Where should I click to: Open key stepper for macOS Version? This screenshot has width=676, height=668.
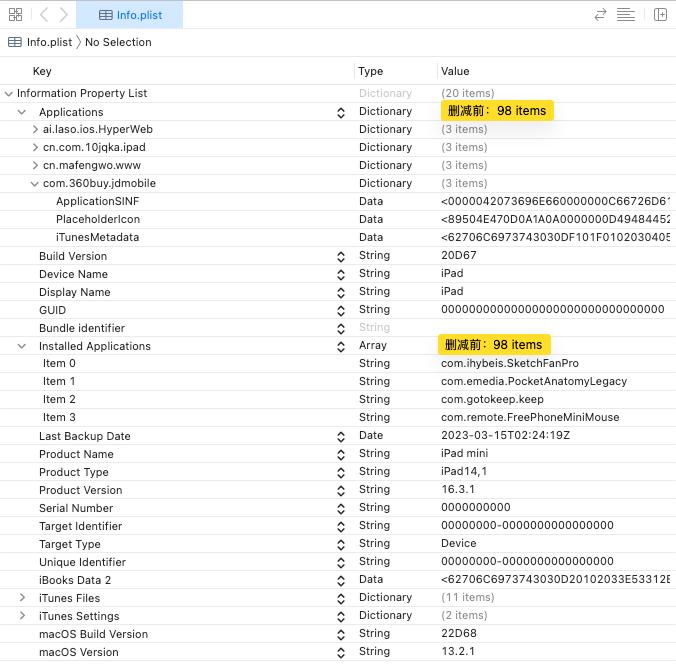tap(341, 653)
